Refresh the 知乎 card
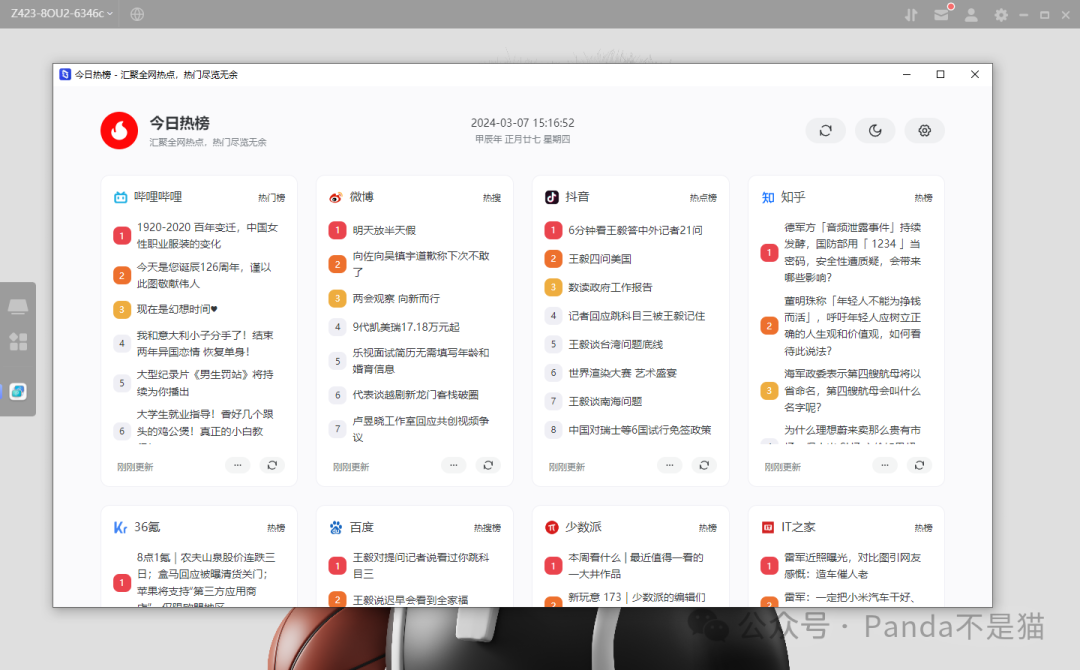1080x670 pixels. coord(920,465)
